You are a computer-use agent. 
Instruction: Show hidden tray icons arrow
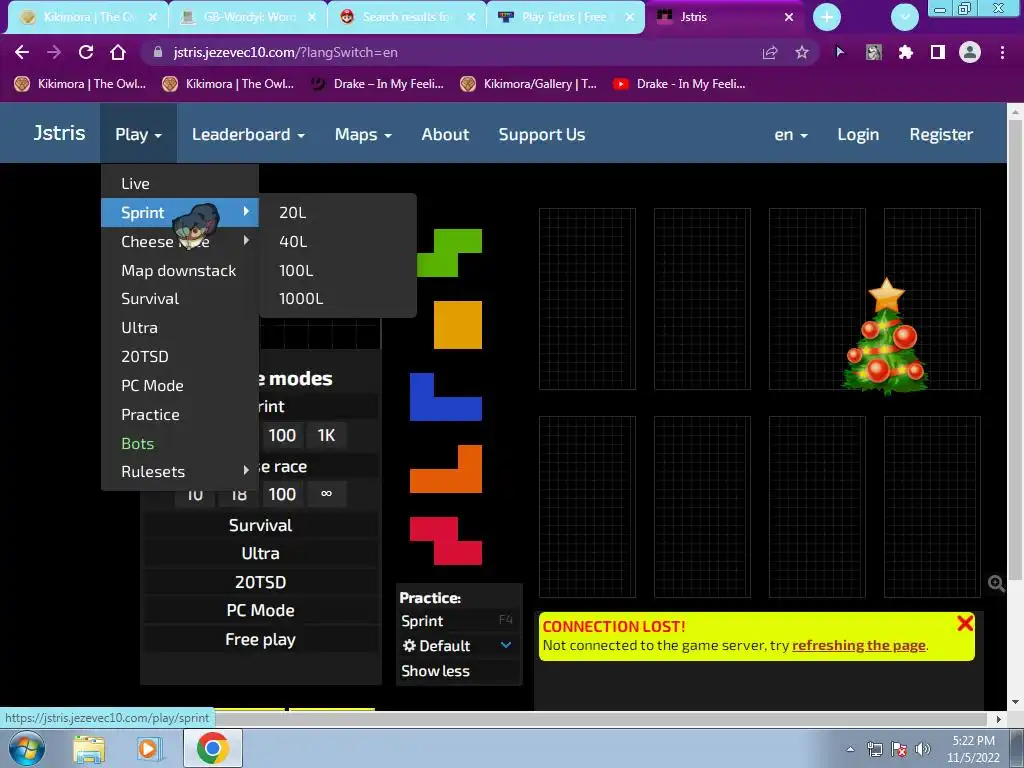[x=850, y=749]
